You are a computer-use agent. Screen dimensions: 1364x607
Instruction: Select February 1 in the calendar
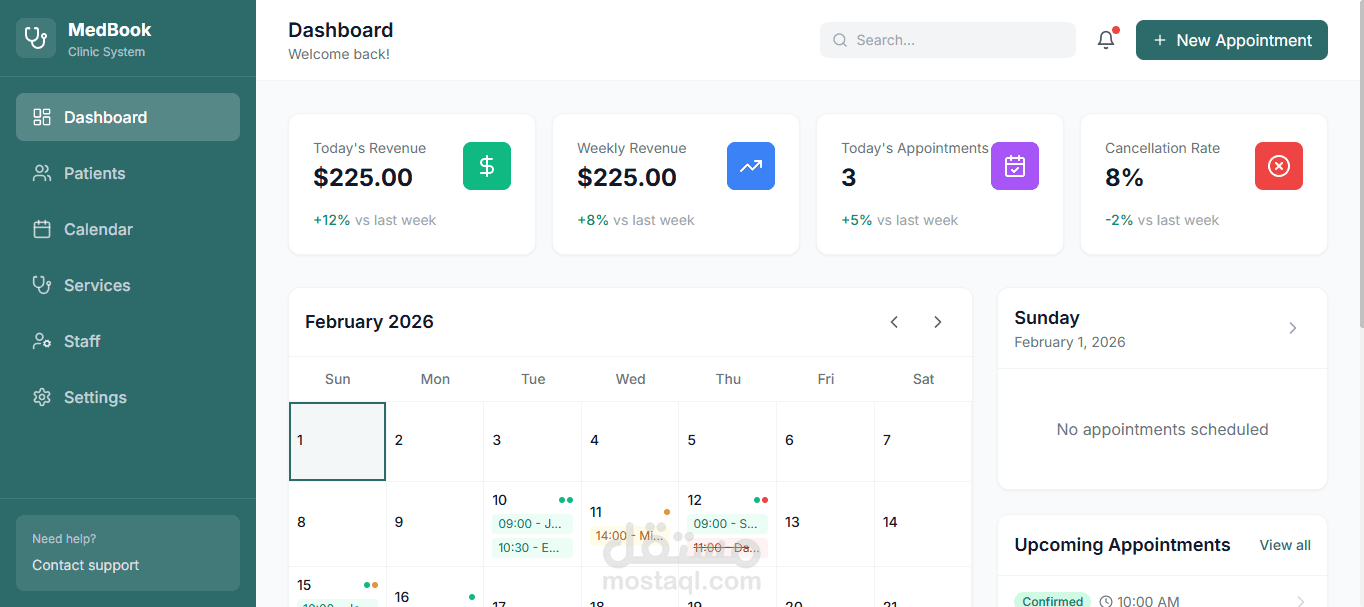[x=337, y=441]
